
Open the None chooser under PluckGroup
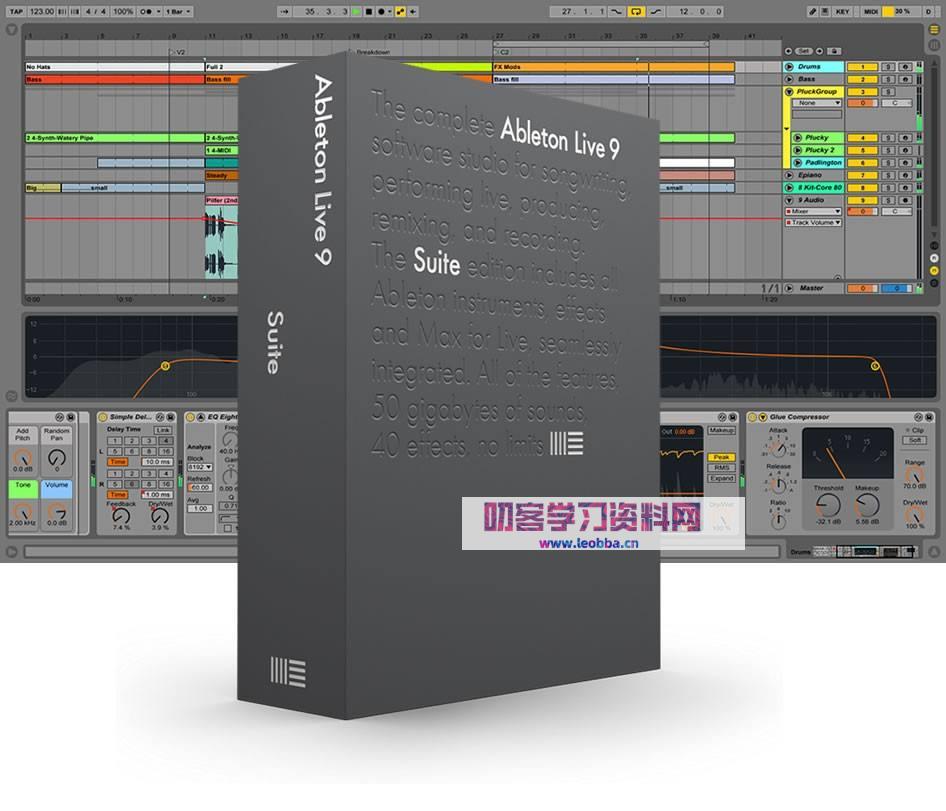[x=816, y=103]
